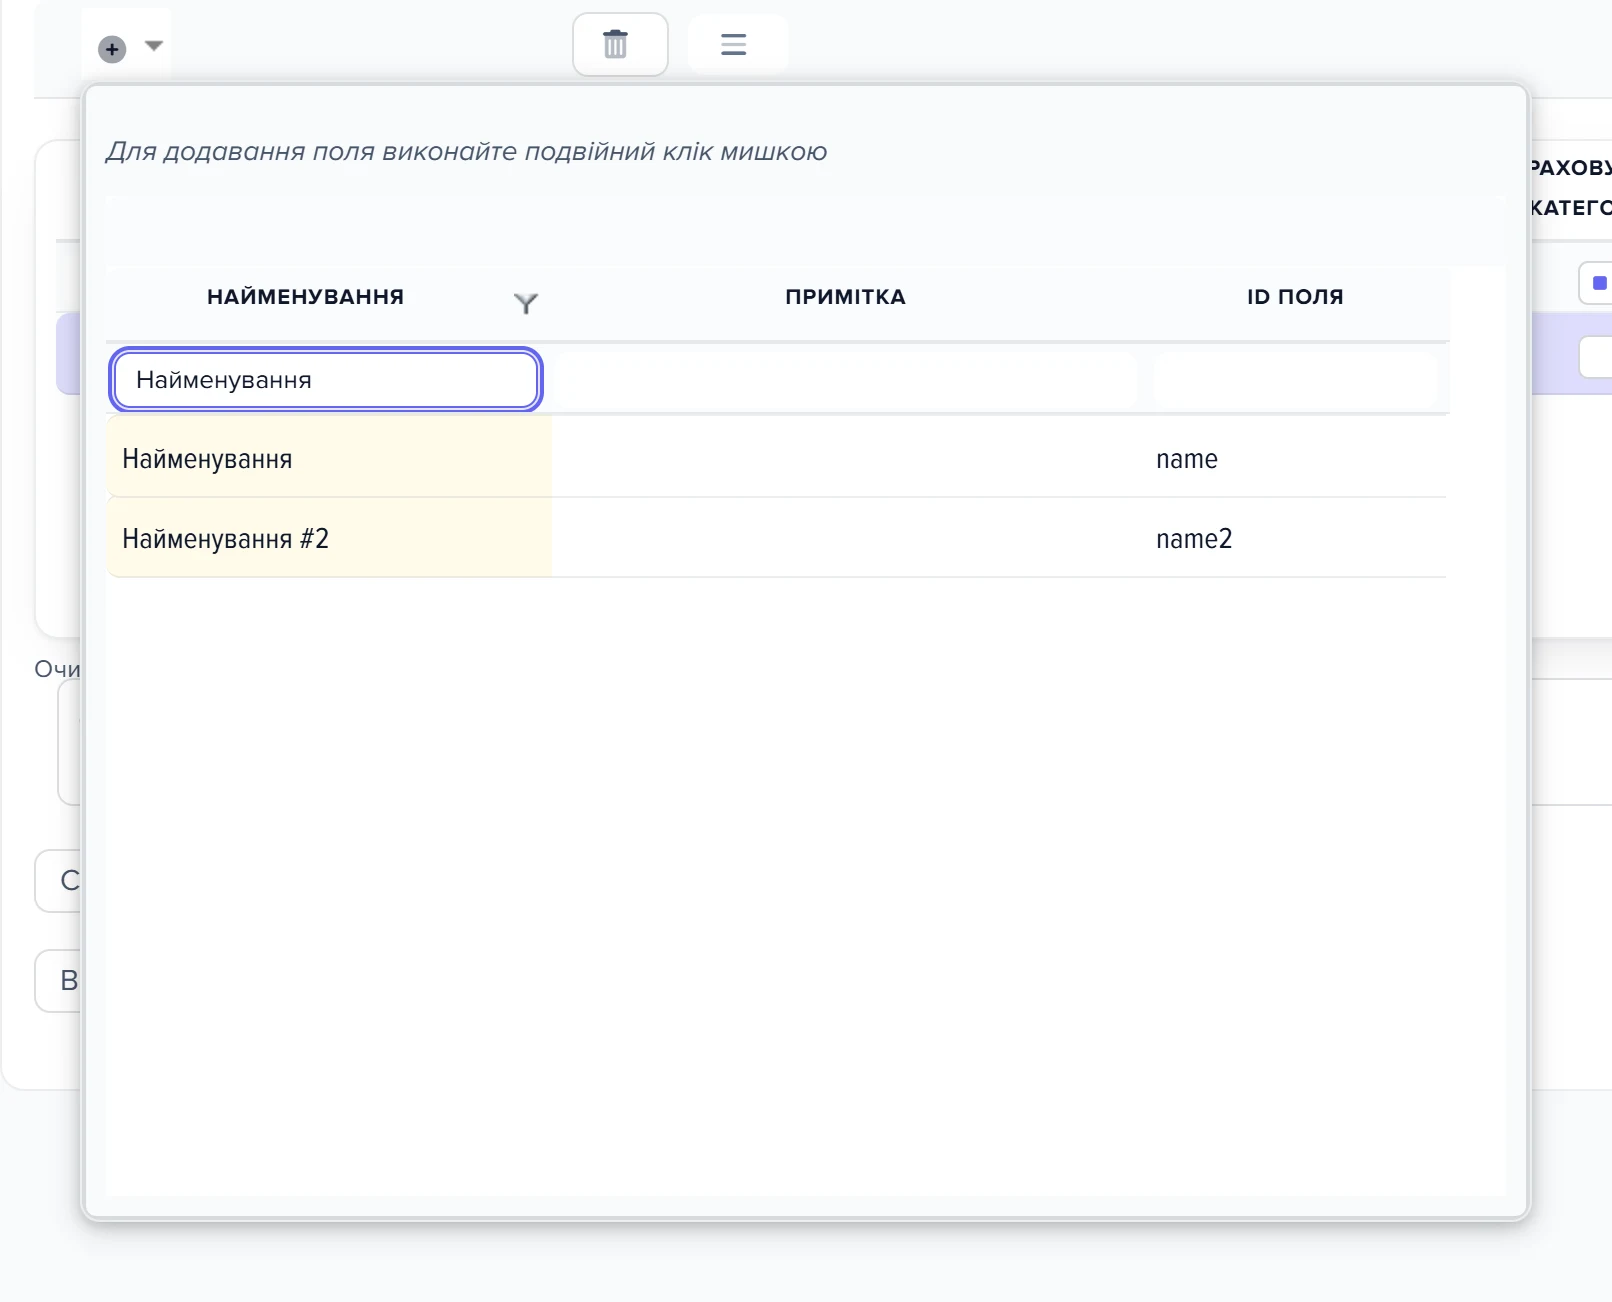Image resolution: width=1612 pixels, height=1302 pixels.
Task: Click the Примітка column filter field
Action: pyautogui.click(x=845, y=380)
